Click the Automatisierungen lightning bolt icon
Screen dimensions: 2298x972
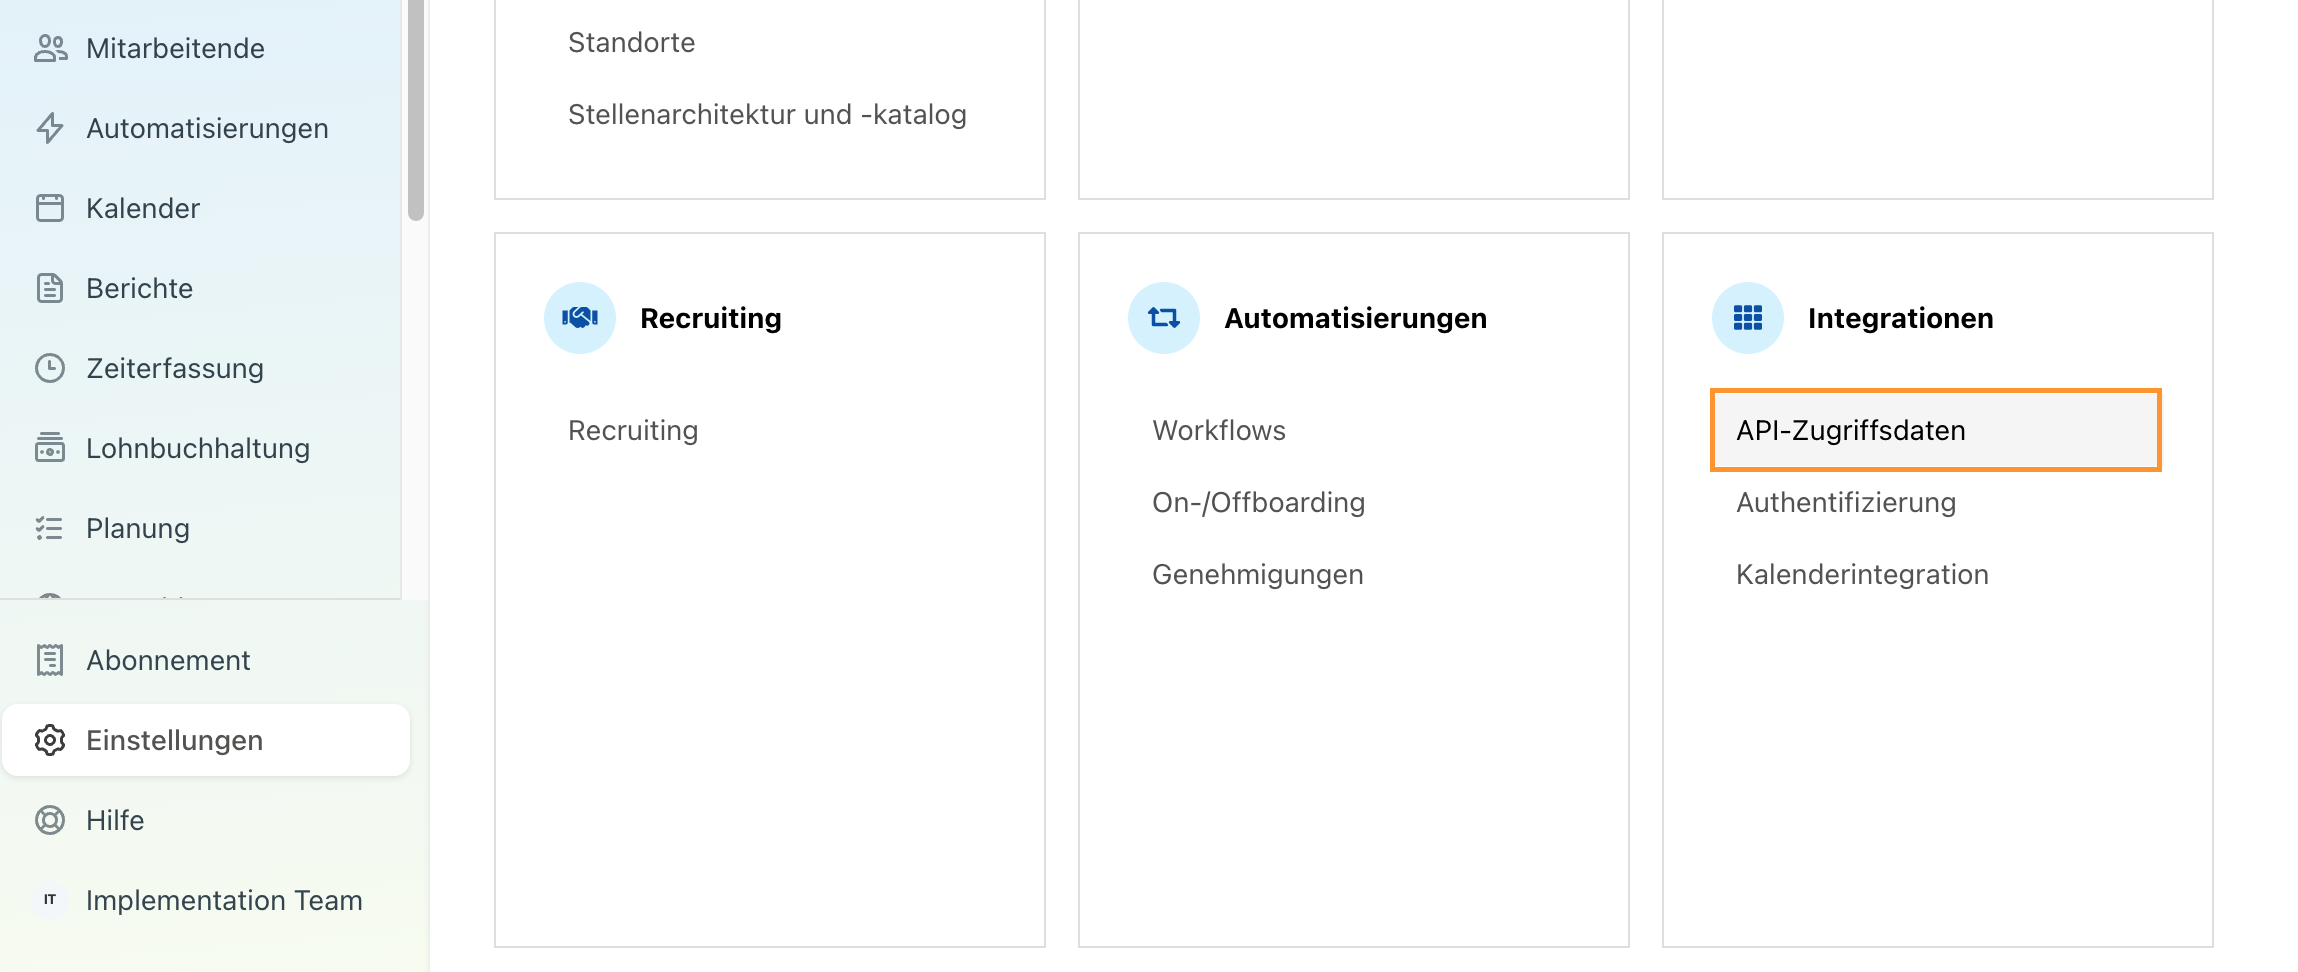50,128
